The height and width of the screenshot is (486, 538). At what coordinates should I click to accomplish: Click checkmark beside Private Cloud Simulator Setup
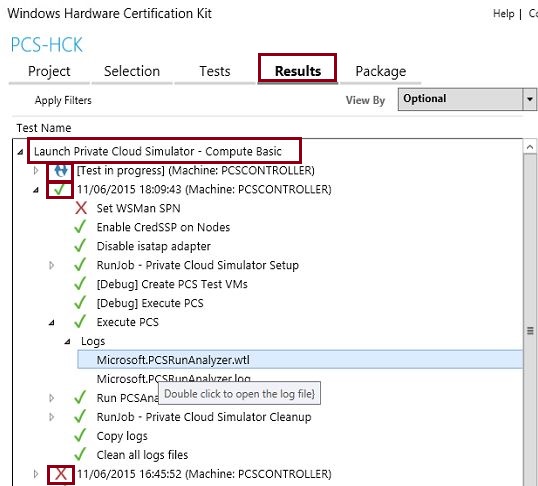tap(80, 264)
